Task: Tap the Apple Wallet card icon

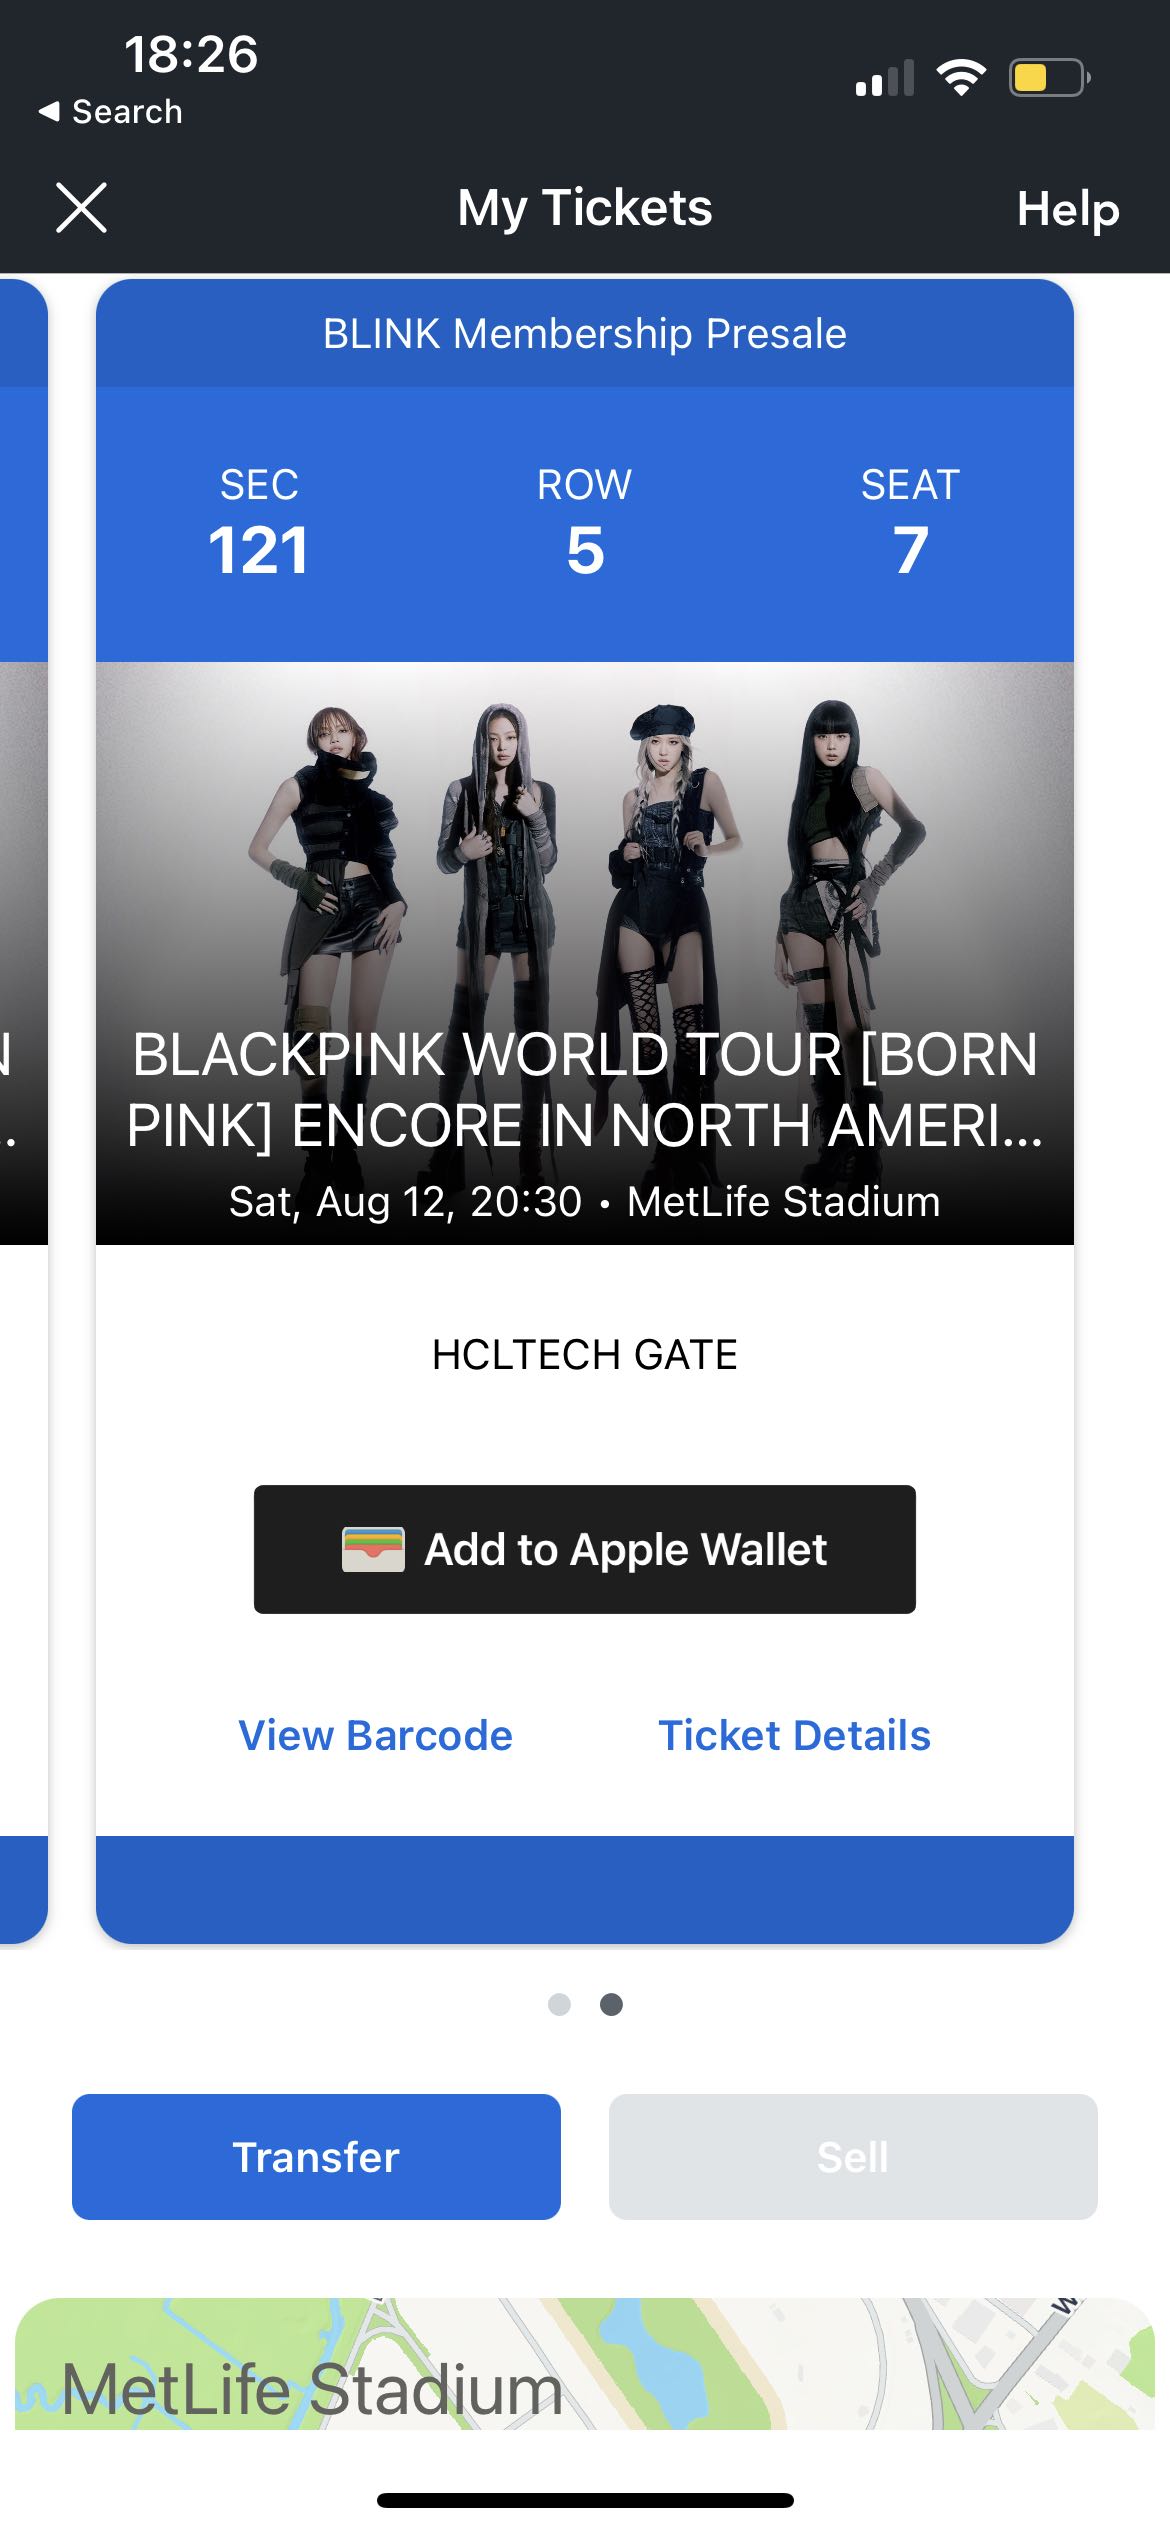Action: click(x=373, y=1549)
